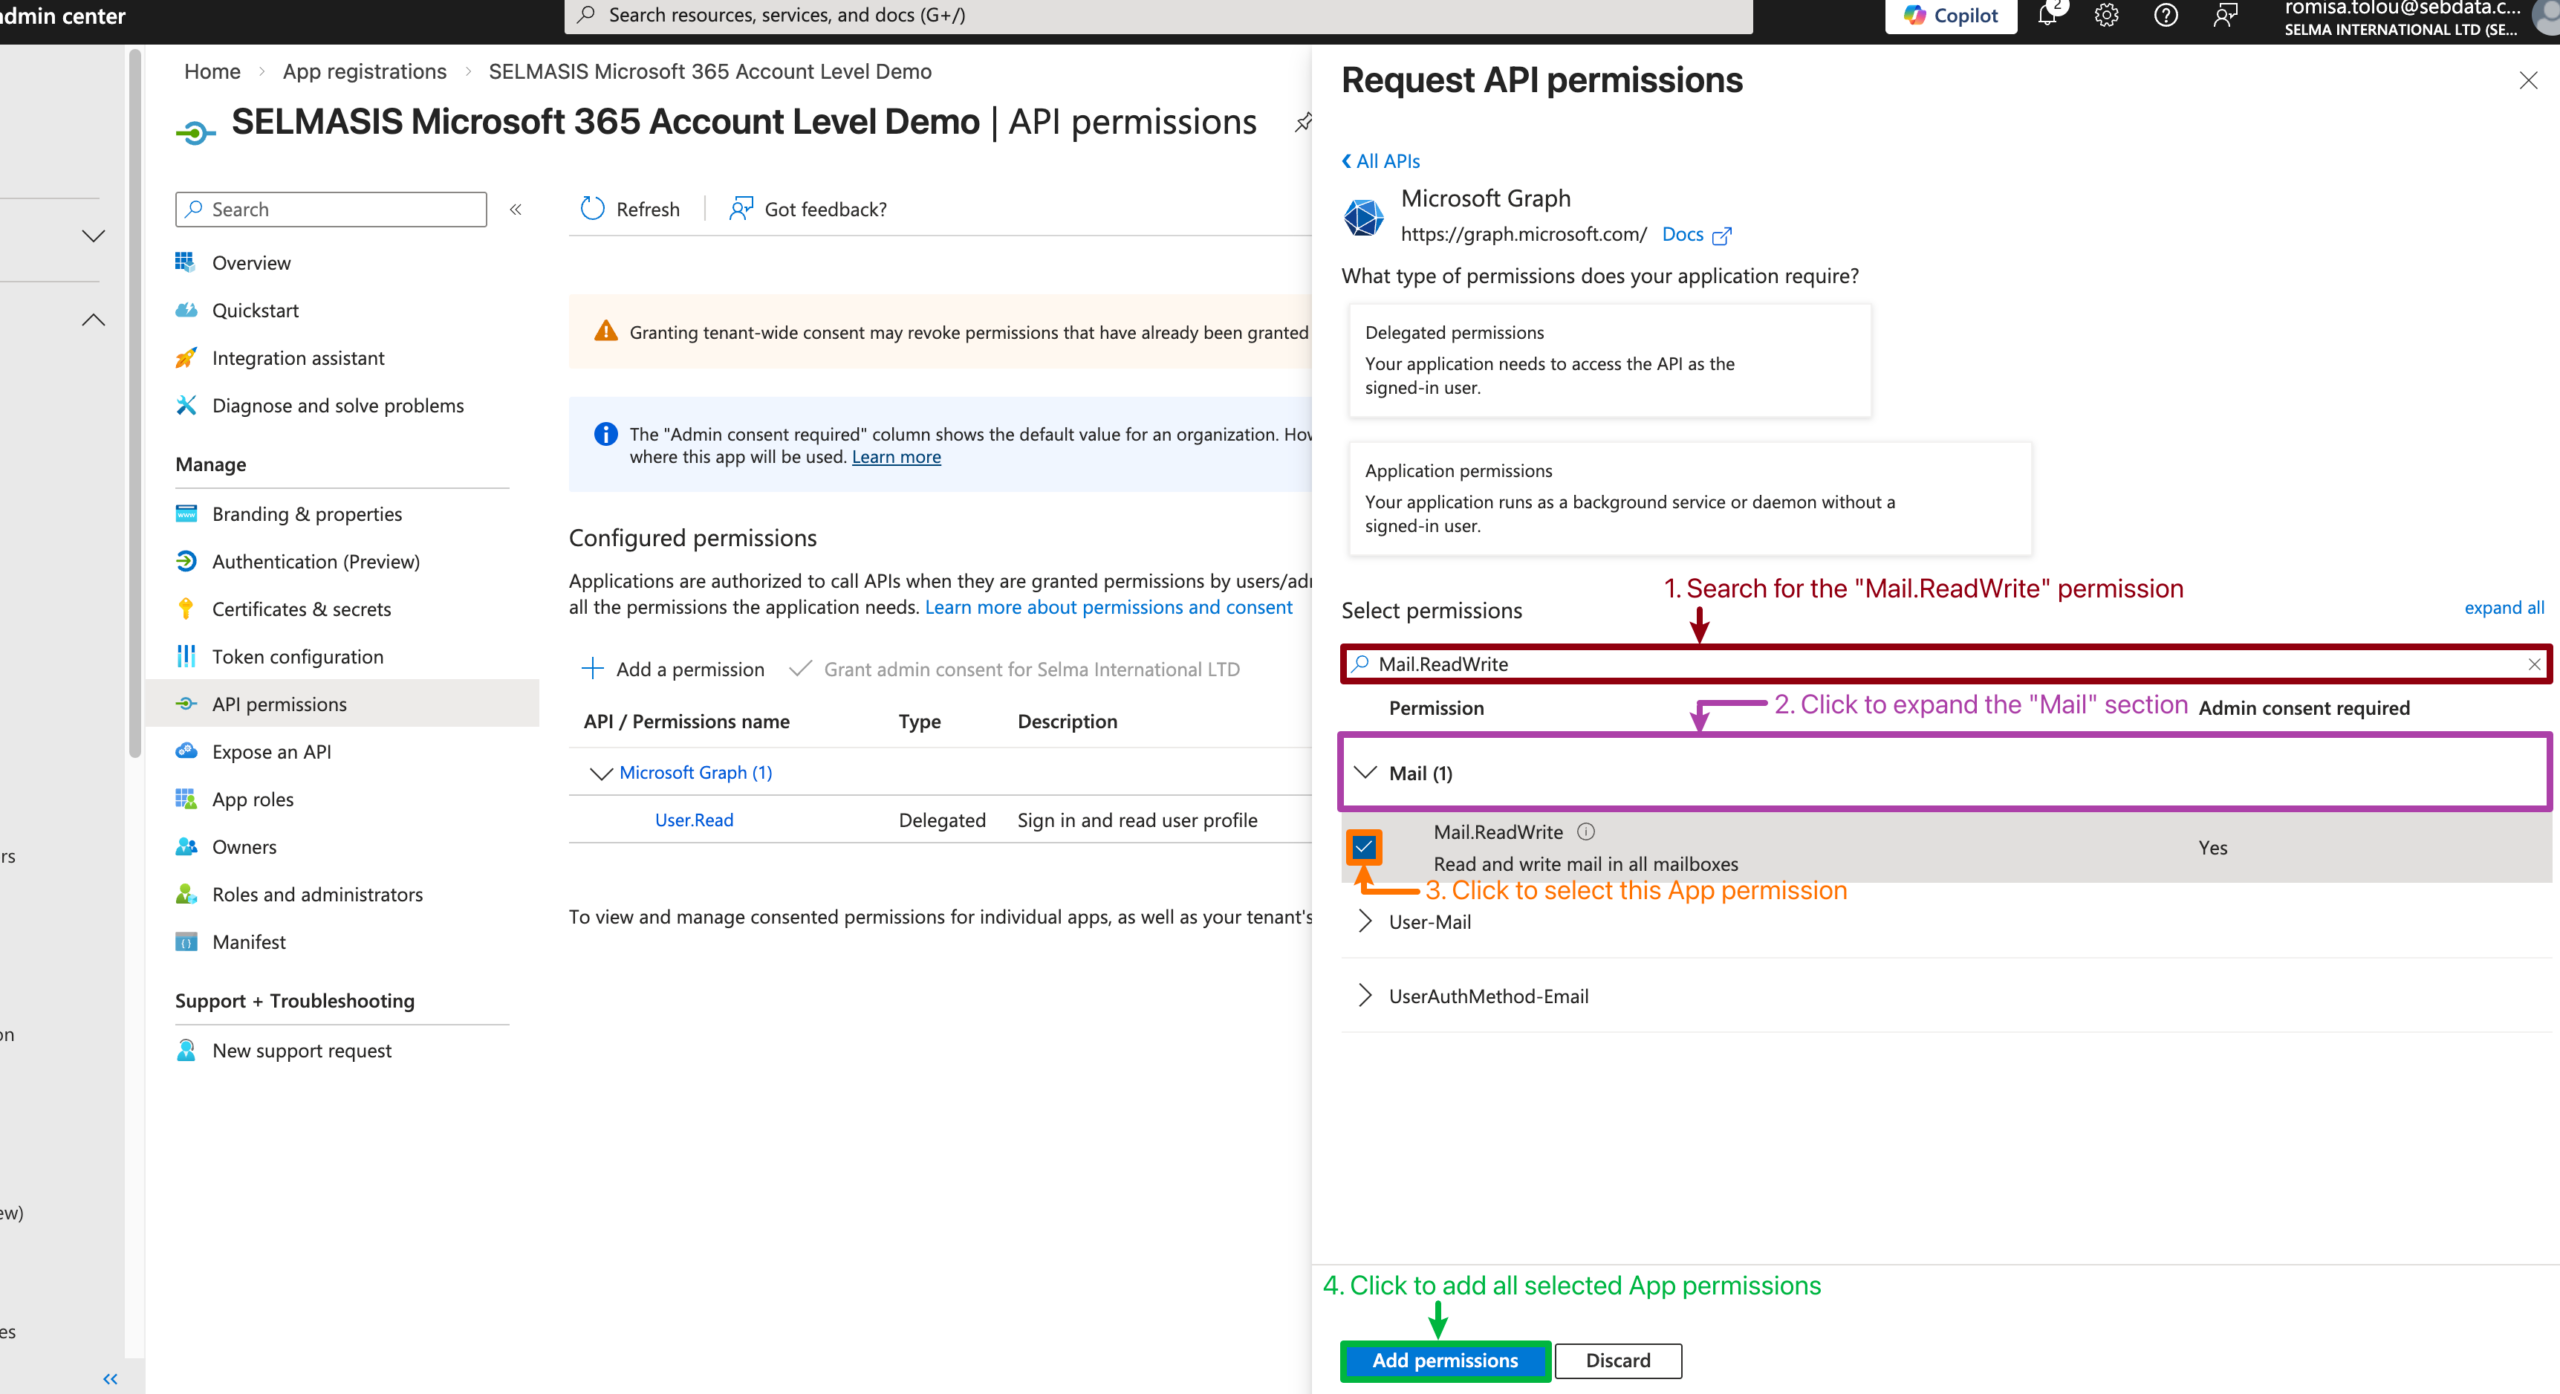Select the Application permissions option card
This screenshot has width=2560, height=1394.
click(x=1689, y=498)
